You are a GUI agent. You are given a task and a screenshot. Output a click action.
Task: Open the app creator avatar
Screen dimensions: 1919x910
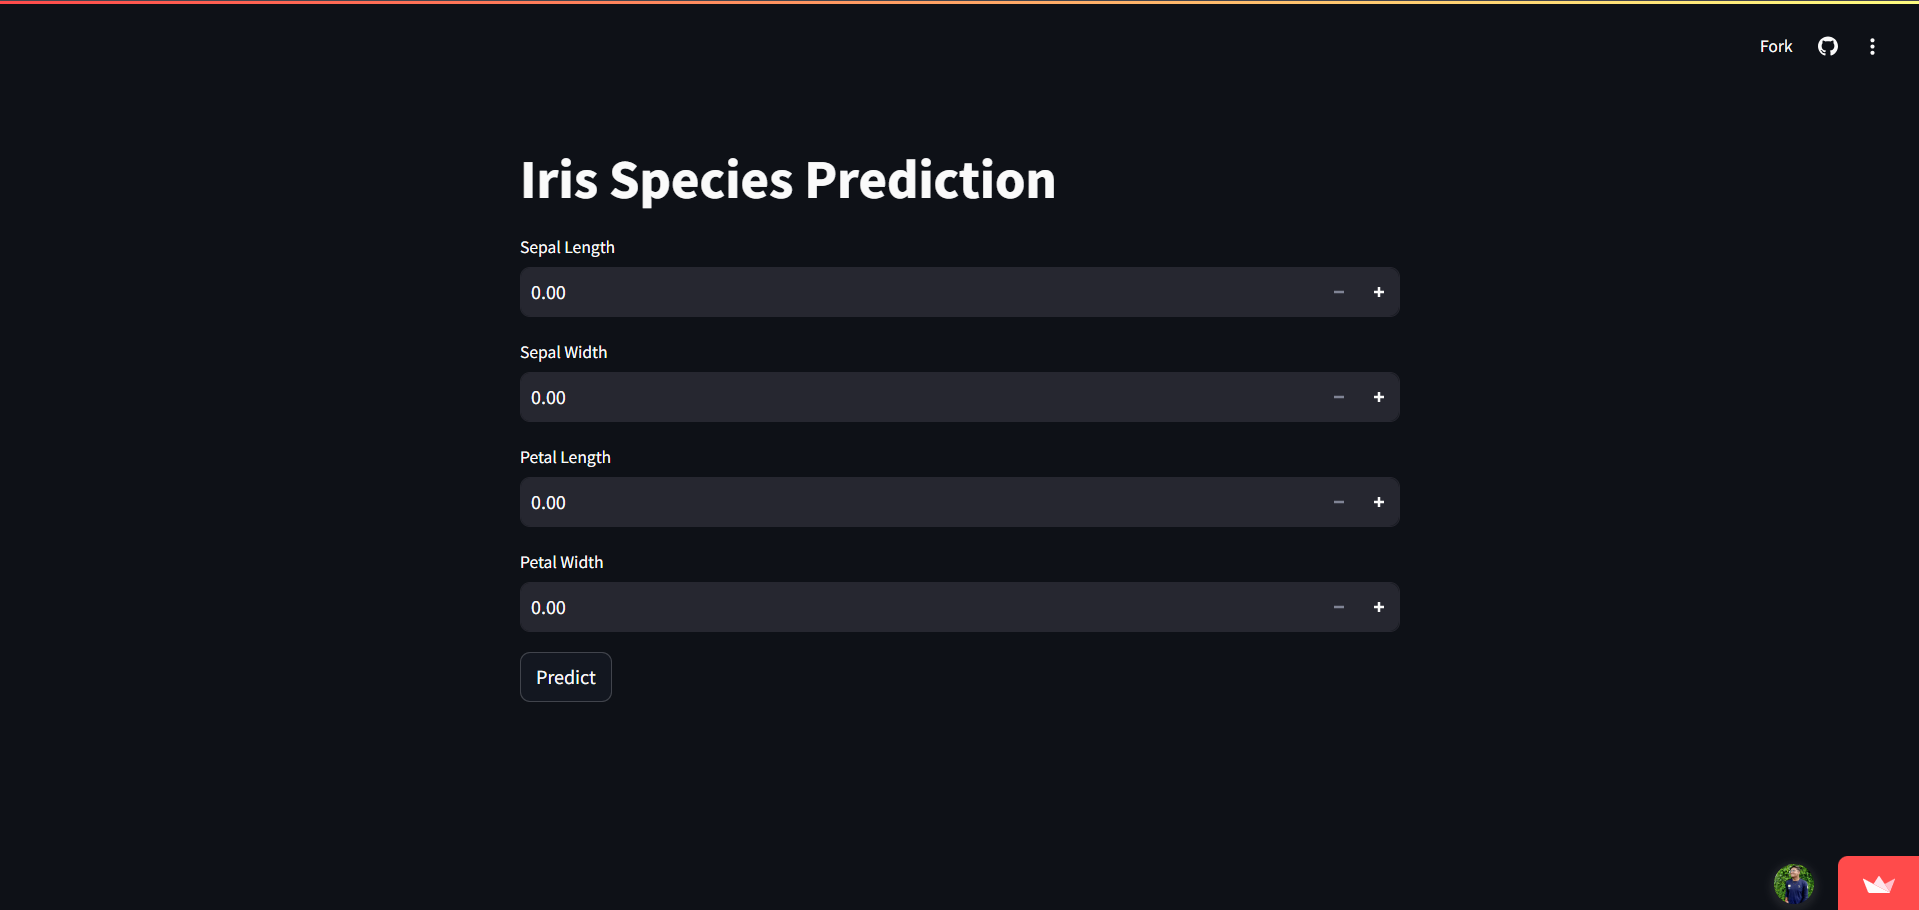[1793, 884]
